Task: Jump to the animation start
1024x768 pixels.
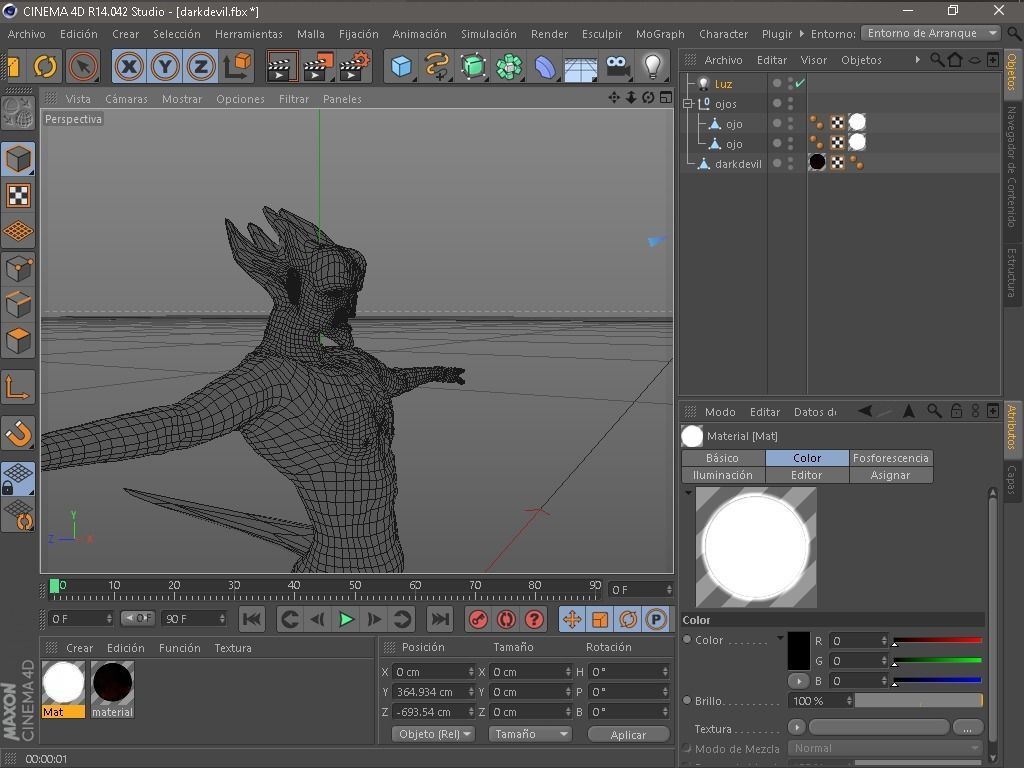Action: click(x=252, y=619)
